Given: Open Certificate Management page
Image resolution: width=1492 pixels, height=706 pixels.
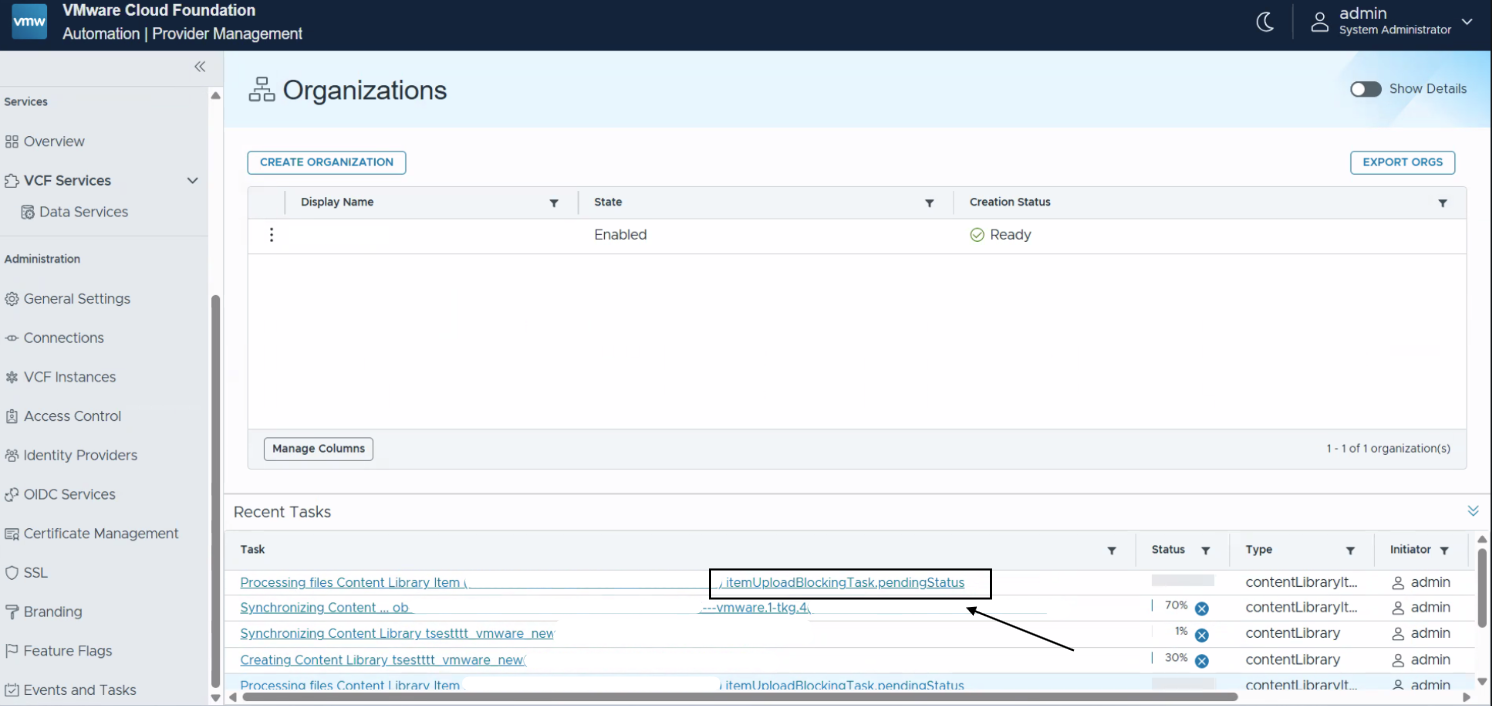Looking at the screenshot, I should click(101, 534).
